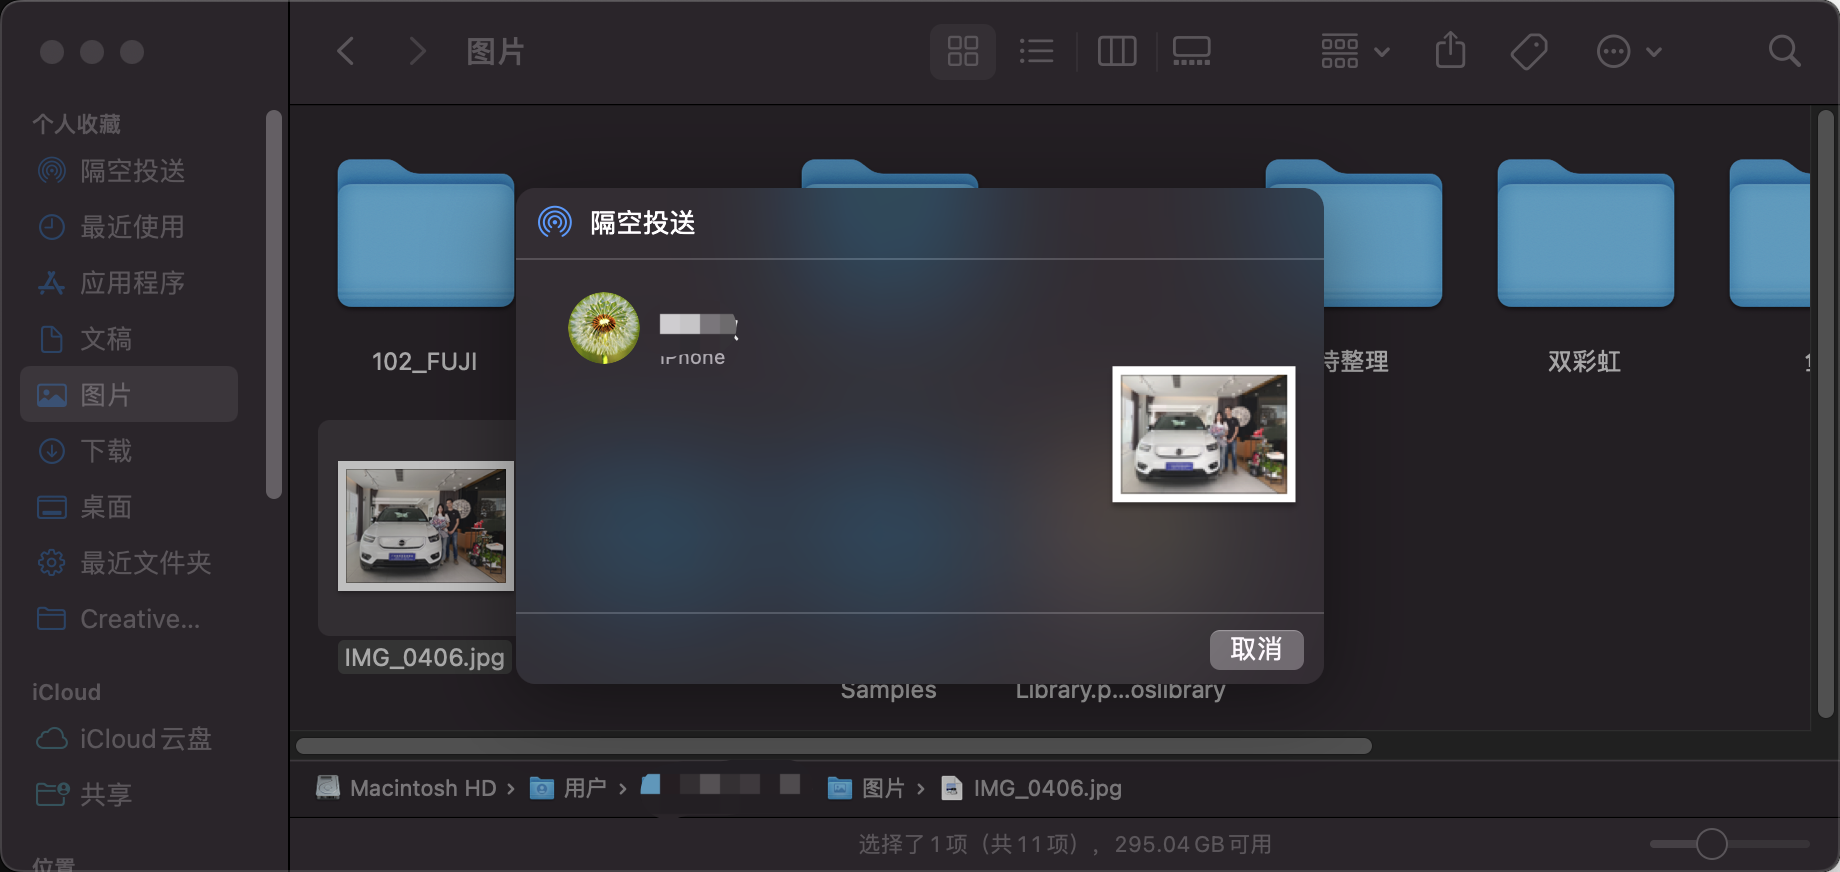This screenshot has height=872, width=1840.
Task: Click the Share toolbar icon
Action: [1450, 51]
